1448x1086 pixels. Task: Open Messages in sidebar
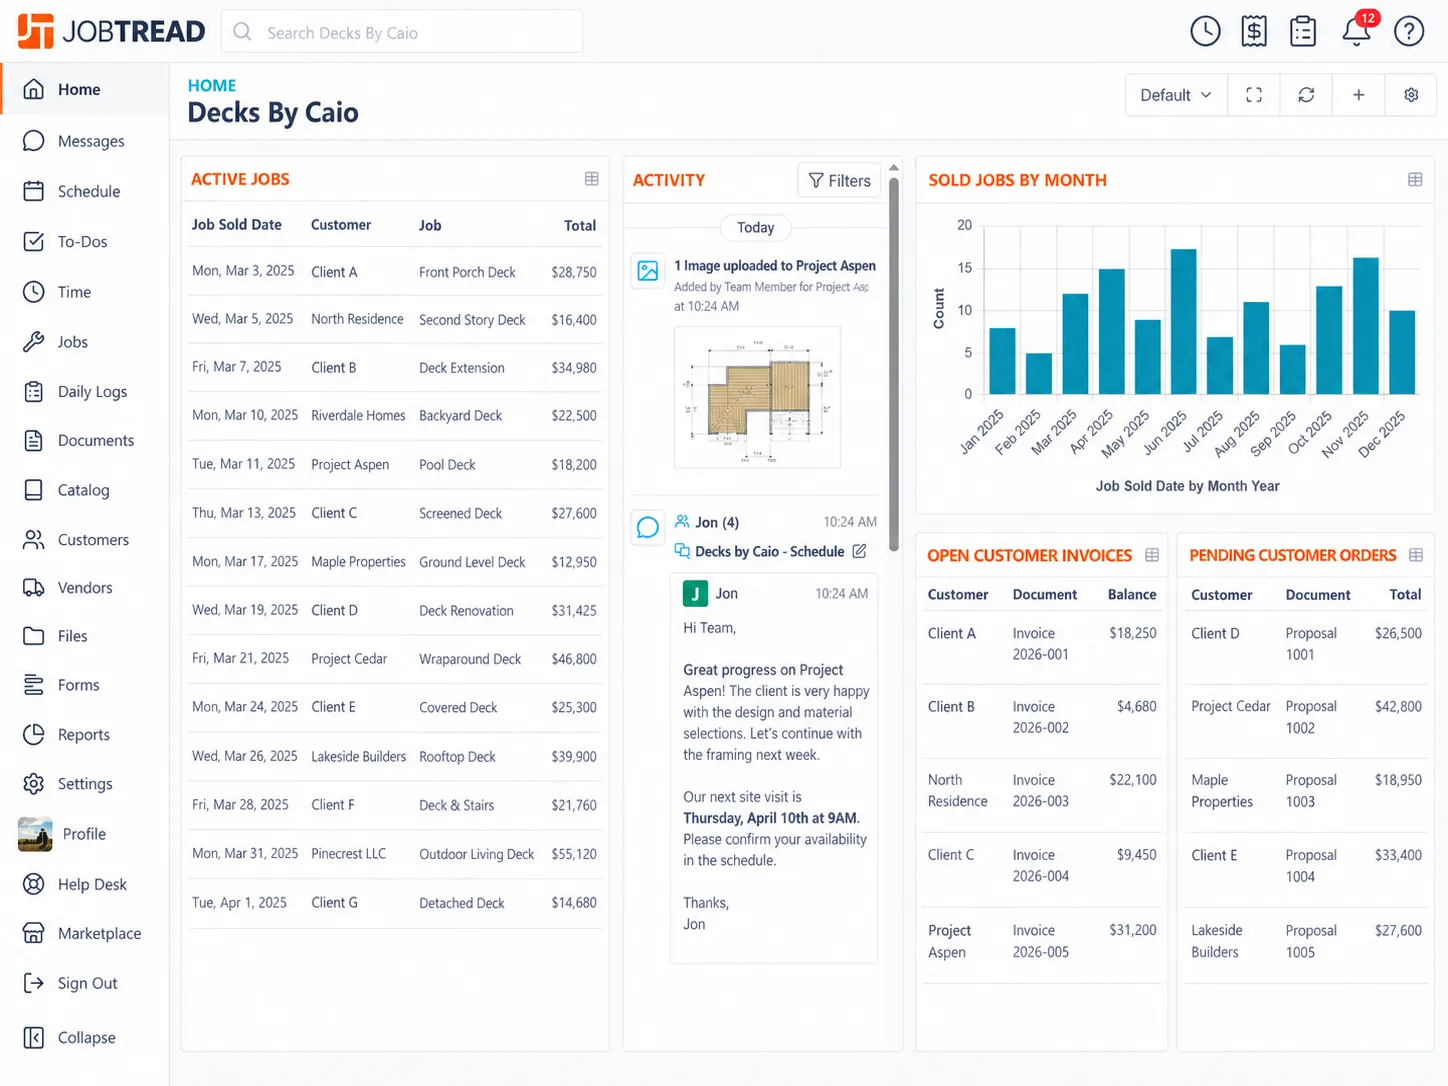pyautogui.click(x=85, y=141)
